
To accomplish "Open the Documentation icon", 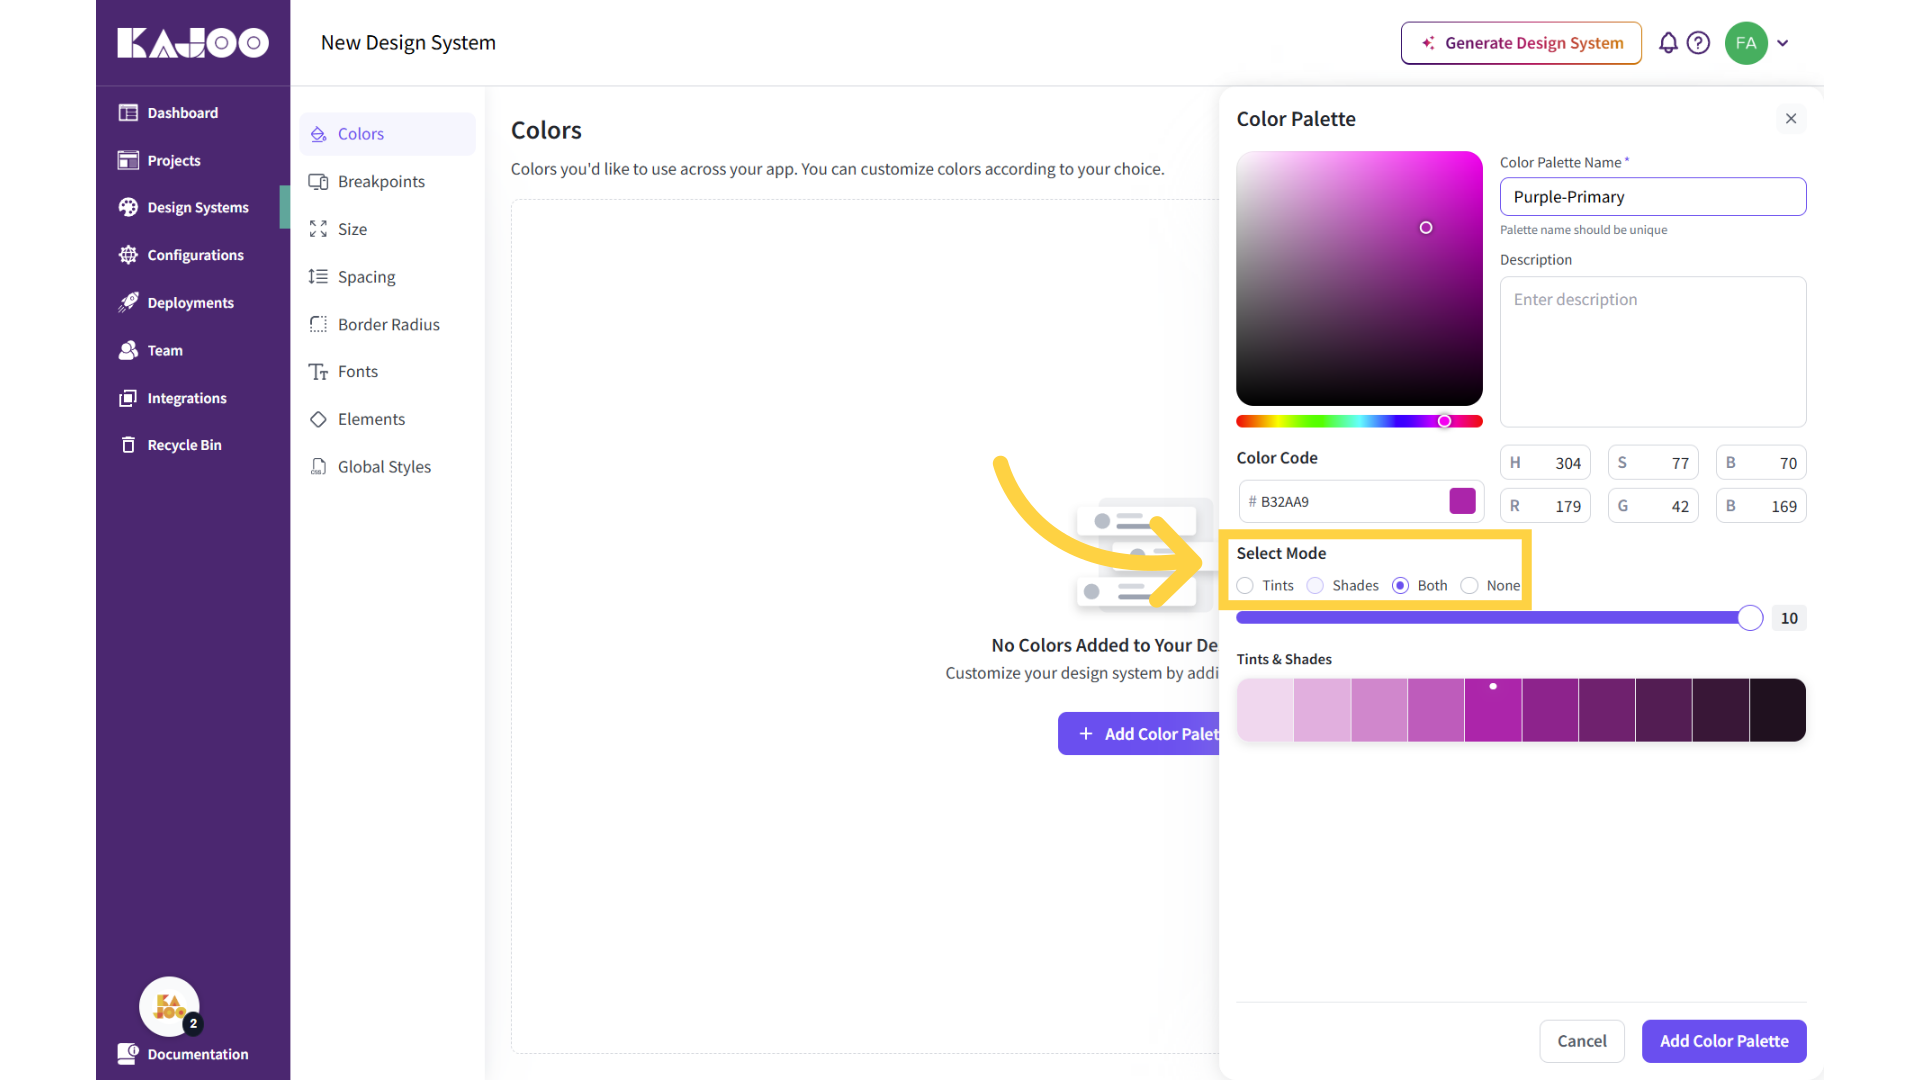I will [128, 1054].
